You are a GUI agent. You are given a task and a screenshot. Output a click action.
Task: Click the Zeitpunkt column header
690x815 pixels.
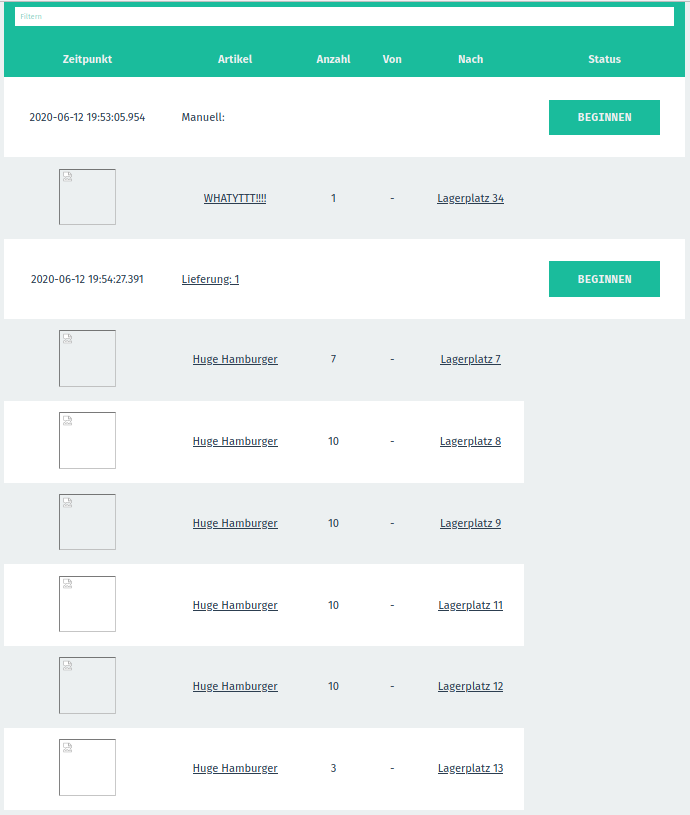[x=87, y=59]
